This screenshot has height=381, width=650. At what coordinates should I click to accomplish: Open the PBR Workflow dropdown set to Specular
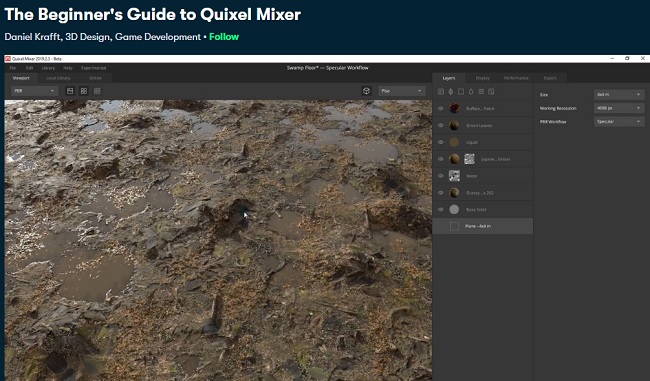coord(619,121)
